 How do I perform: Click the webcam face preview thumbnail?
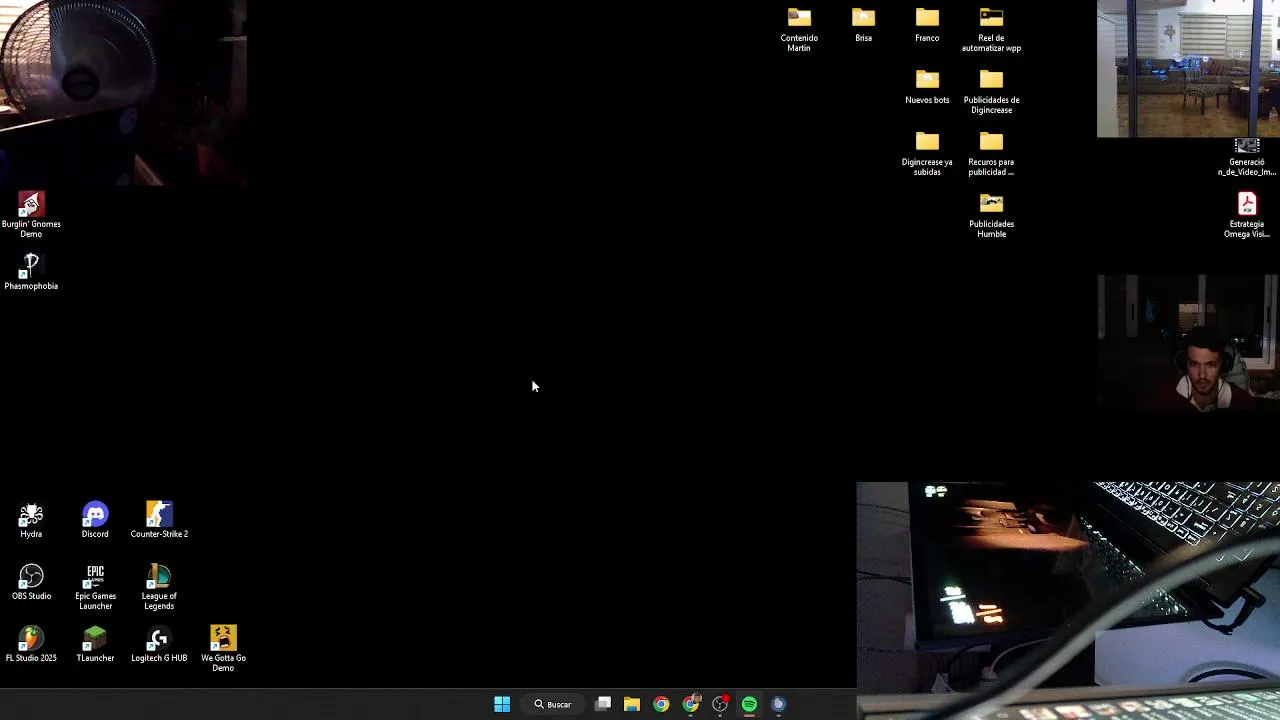pos(1188,343)
